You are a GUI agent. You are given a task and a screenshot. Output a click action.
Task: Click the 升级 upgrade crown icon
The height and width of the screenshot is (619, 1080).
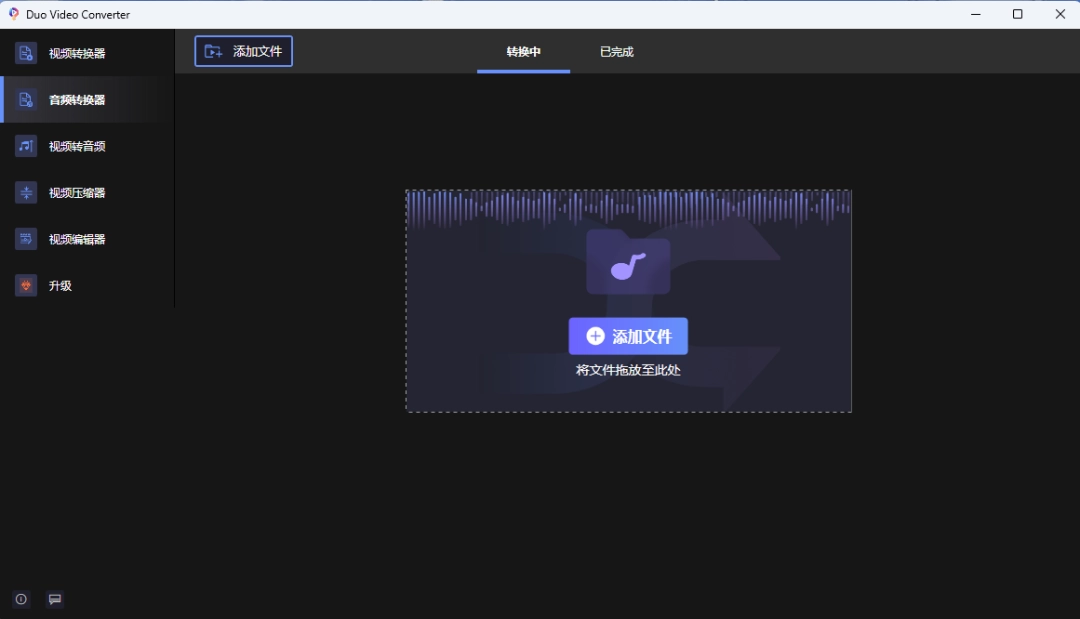pyautogui.click(x=26, y=286)
